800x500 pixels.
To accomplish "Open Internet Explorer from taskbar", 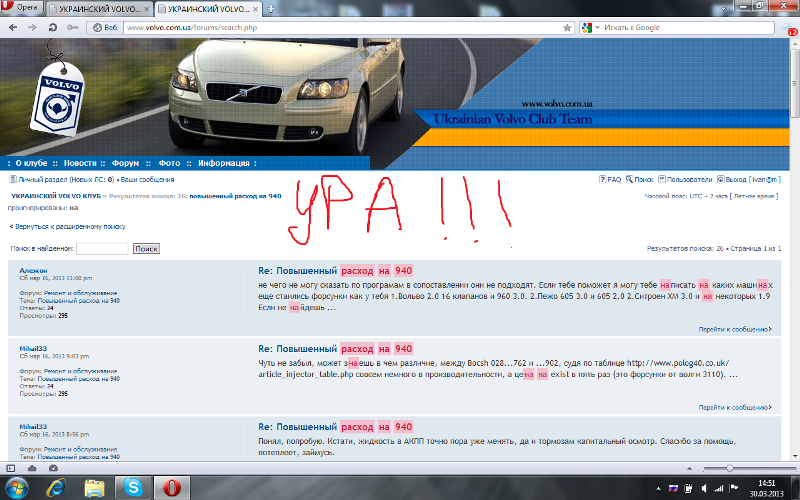I will click(x=55, y=488).
